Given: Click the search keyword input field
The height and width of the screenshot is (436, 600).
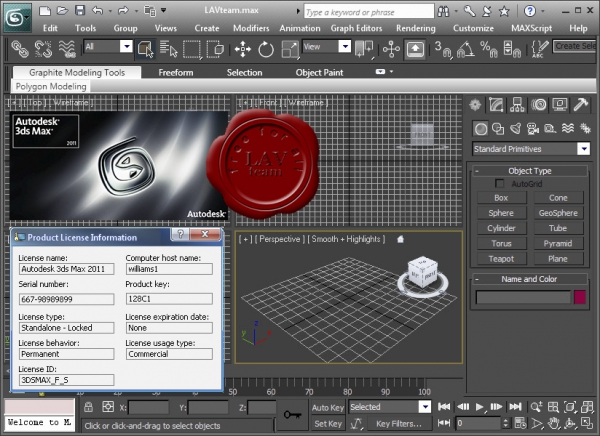Looking at the screenshot, I should coord(369,12).
